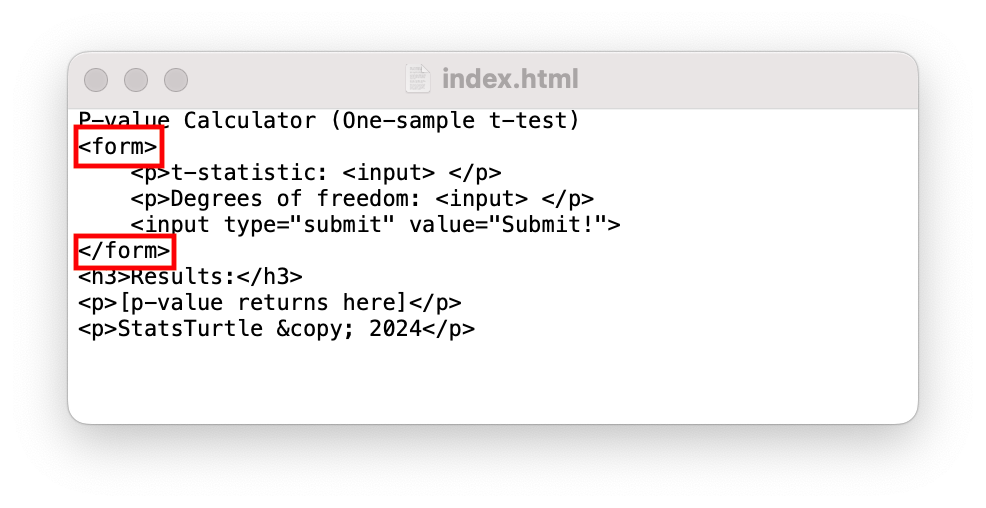The image size is (986, 508).
Task: Click the Degrees of freedom line
Action: coord(362,199)
